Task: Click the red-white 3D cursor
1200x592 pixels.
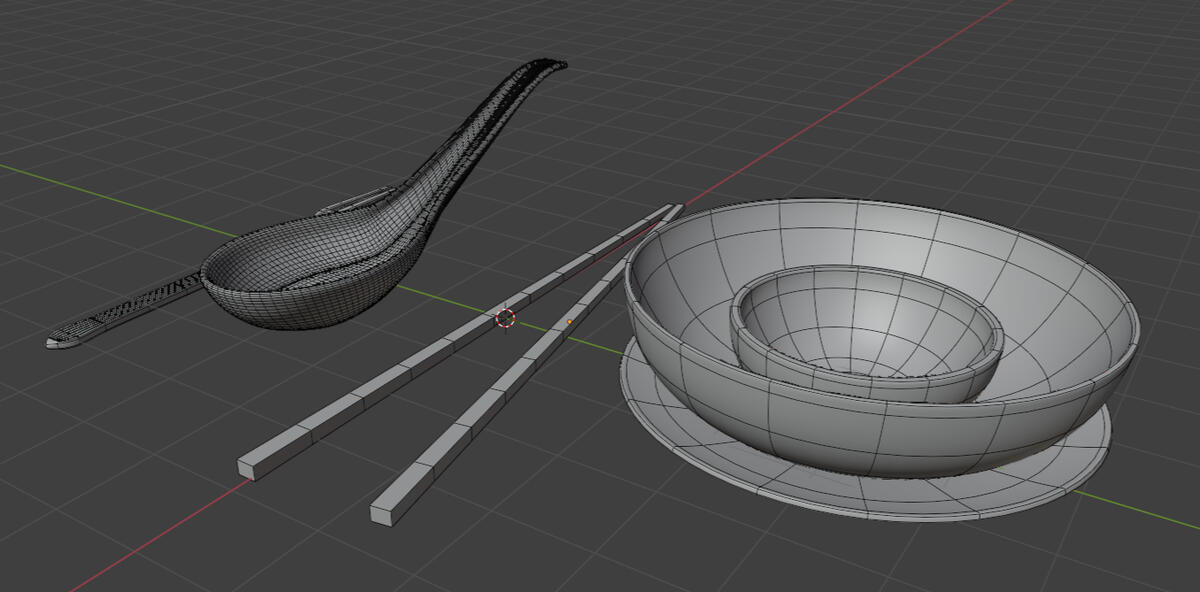Action: [x=505, y=318]
